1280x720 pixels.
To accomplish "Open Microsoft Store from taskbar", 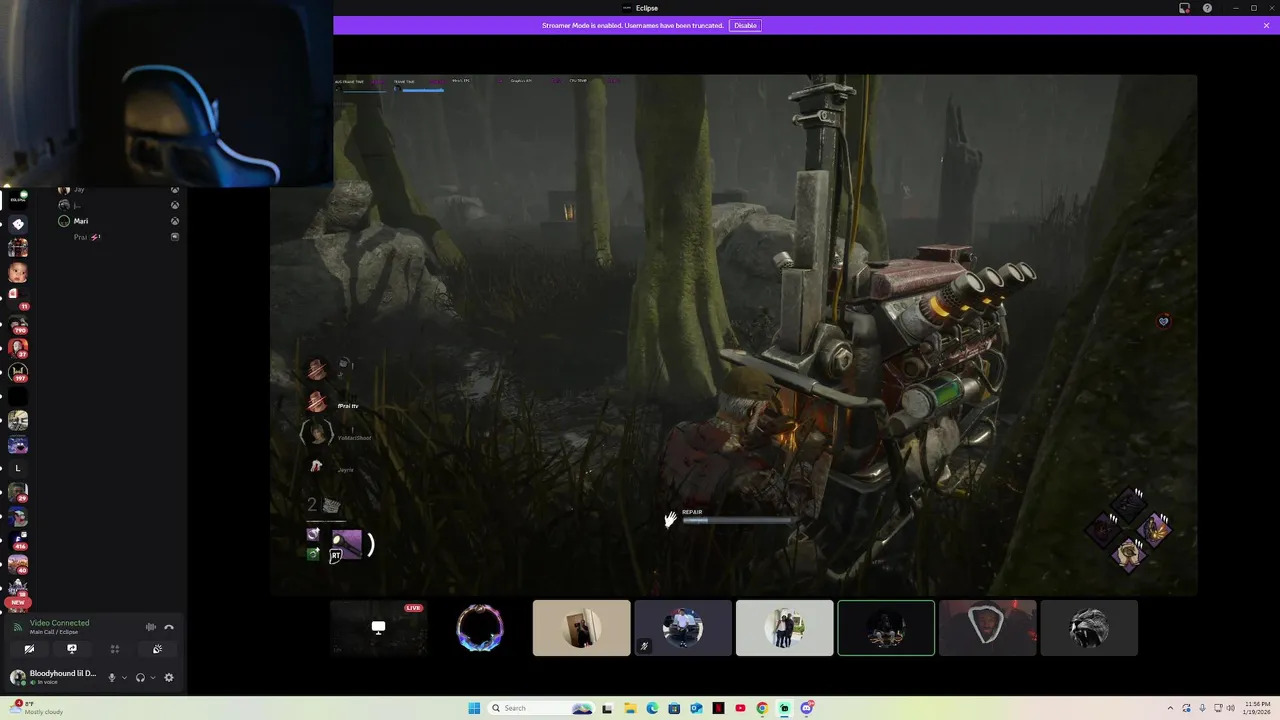I will (x=674, y=708).
